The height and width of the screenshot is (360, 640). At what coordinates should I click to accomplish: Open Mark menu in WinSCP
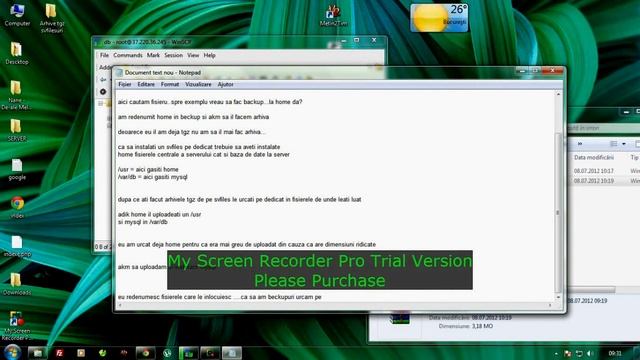tap(153, 55)
